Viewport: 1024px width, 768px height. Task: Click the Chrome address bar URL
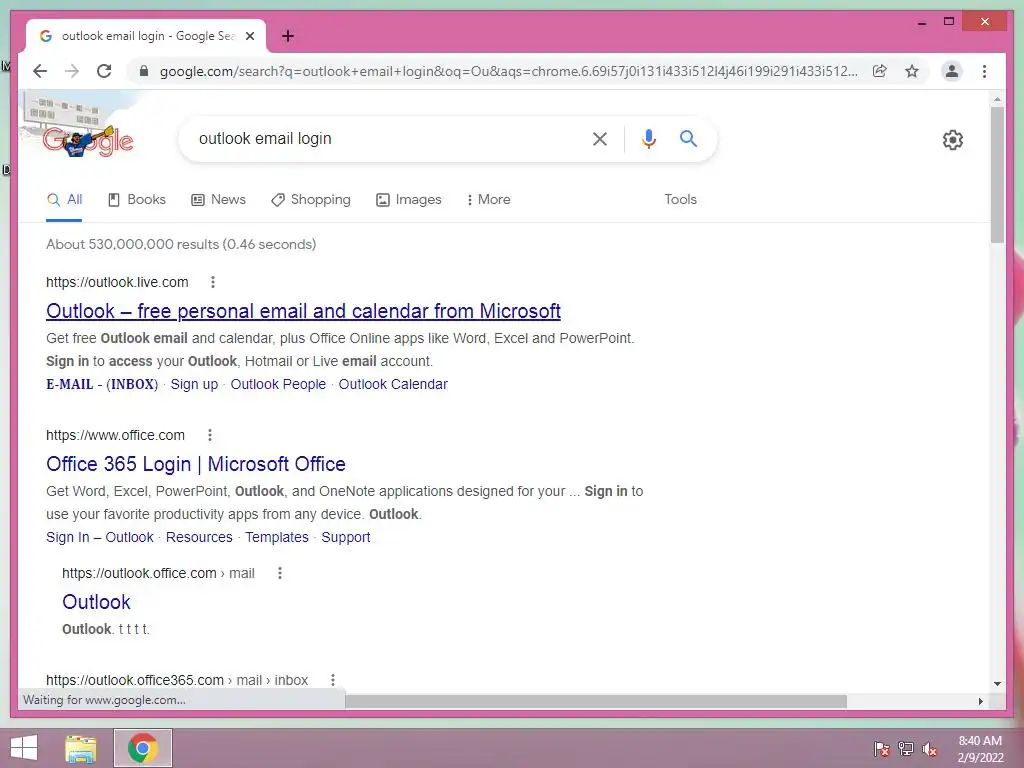coord(509,71)
